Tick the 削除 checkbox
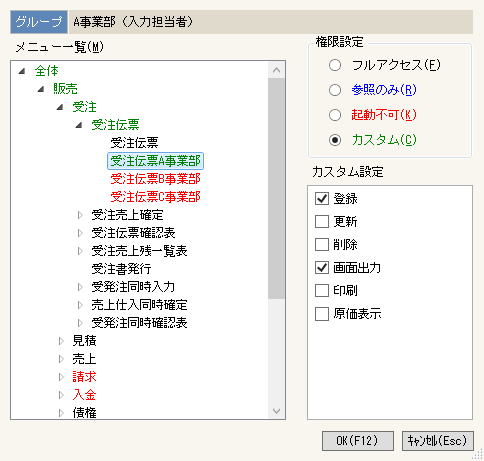Image resolution: width=484 pixels, height=461 pixels. coord(322,244)
